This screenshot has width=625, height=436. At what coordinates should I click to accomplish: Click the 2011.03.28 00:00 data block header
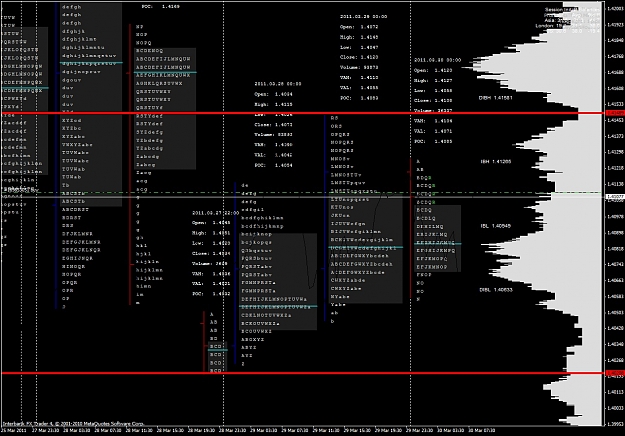click(x=278, y=84)
